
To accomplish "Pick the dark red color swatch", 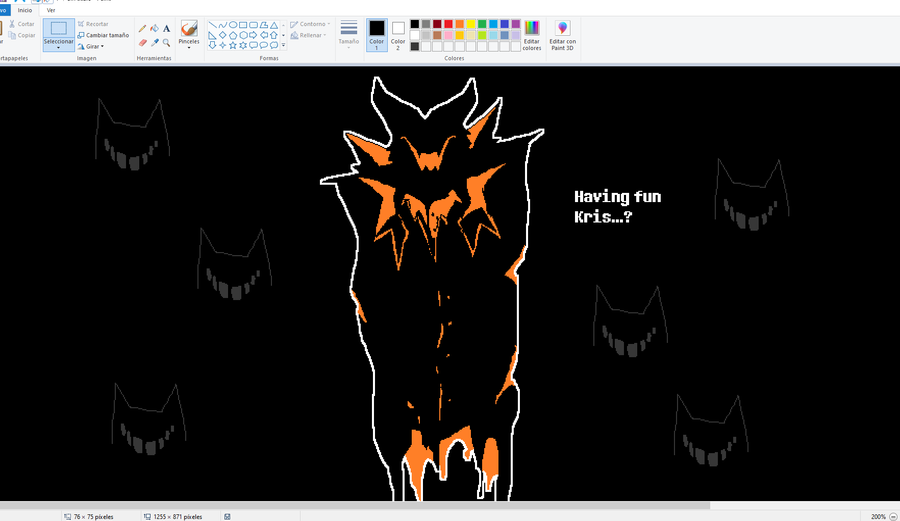I will pyautogui.click(x=437, y=24).
